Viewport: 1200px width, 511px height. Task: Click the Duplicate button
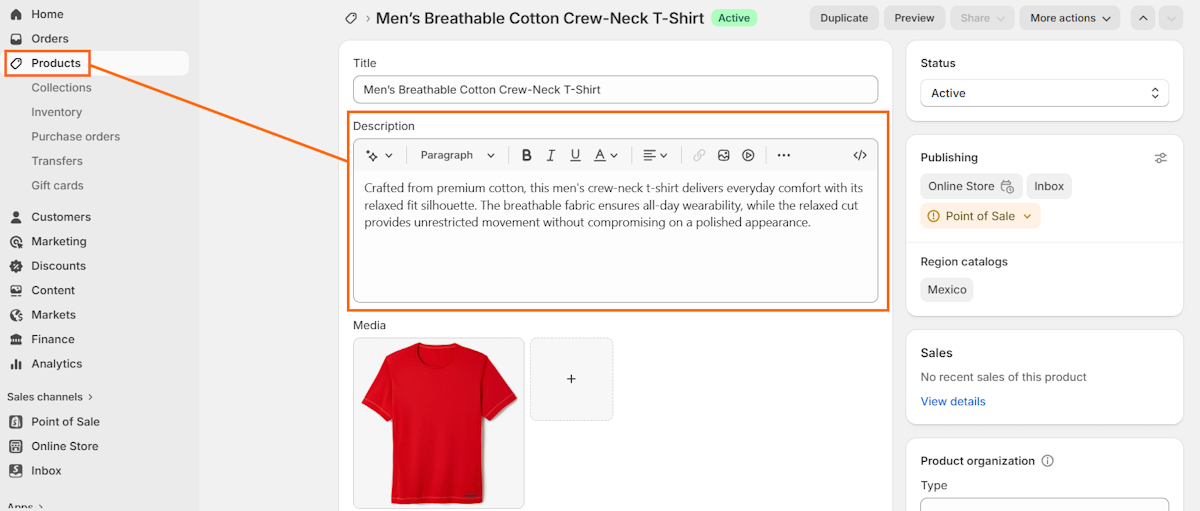(x=844, y=18)
